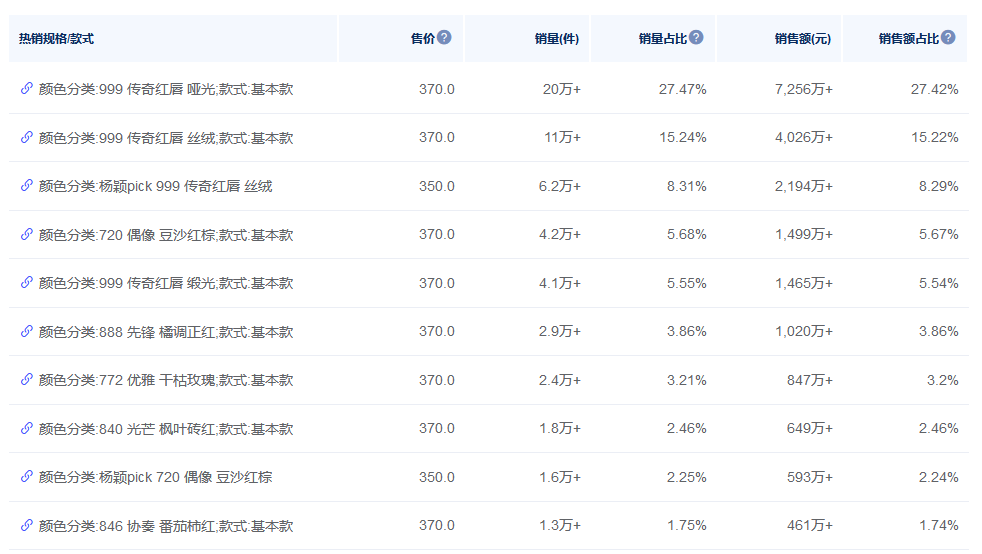Select revenue cell 2,194万+
Screen dimensions: 982x554
pos(804,187)
